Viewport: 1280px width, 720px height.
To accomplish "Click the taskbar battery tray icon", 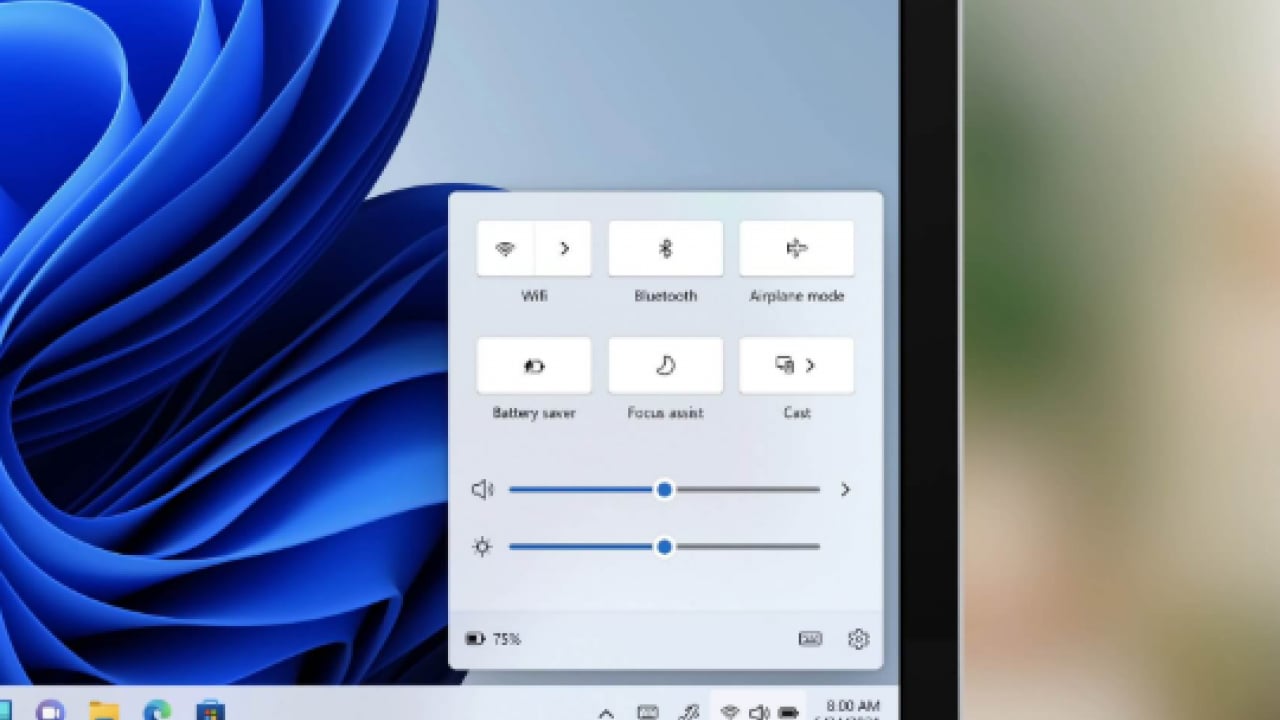I will pyautogui.click(x=789, y=712).
